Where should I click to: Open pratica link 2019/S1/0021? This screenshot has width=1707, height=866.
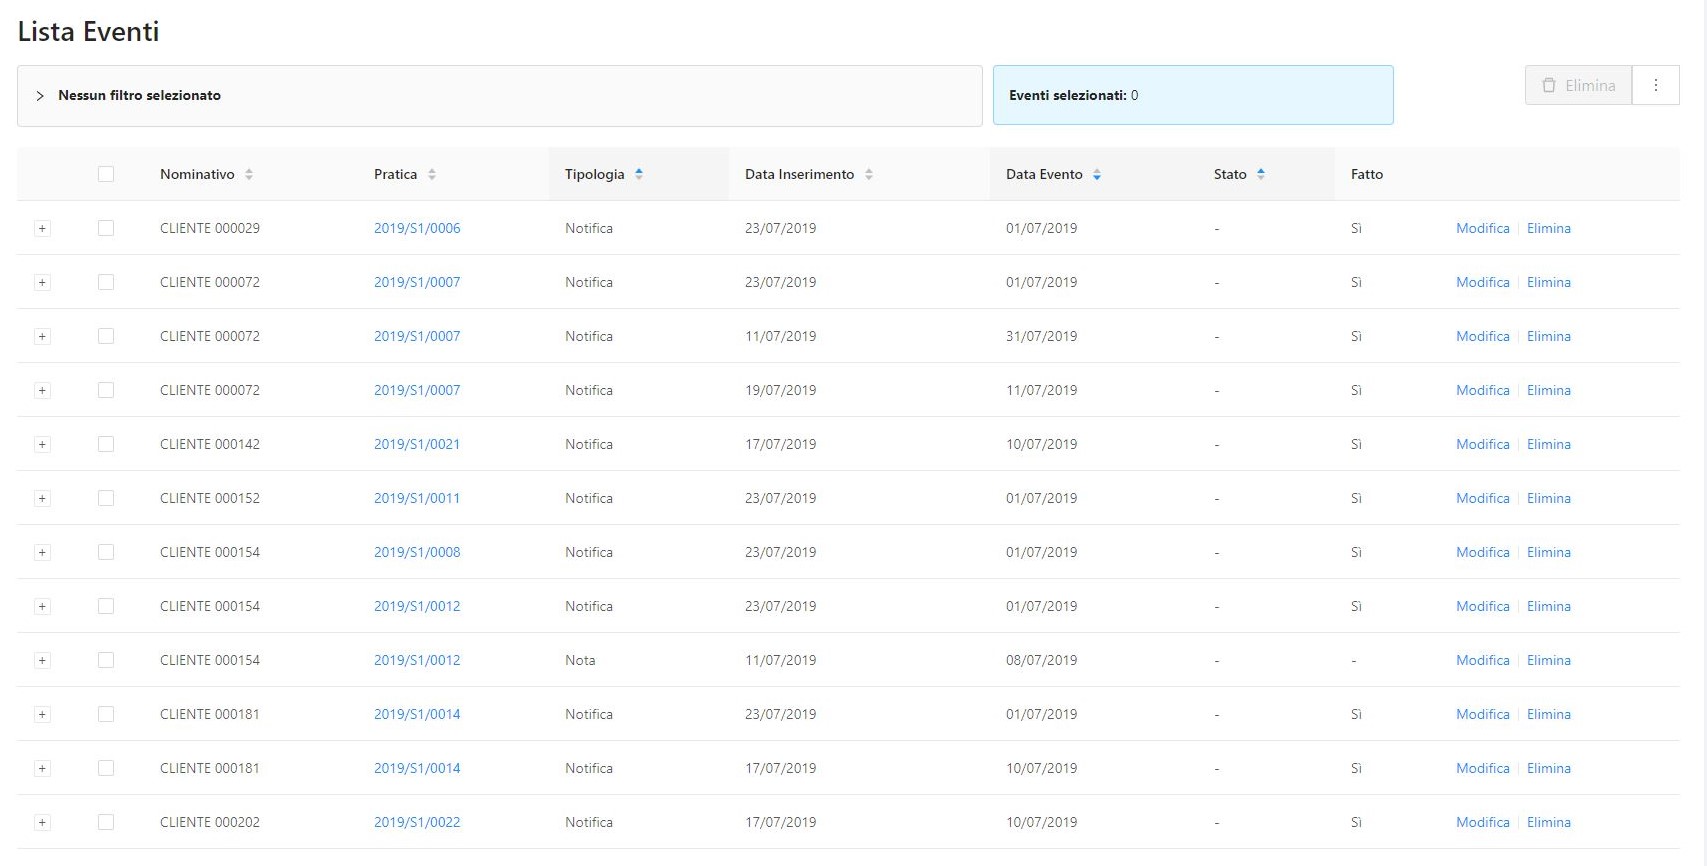pyautogui.click(x=417, y=444)
